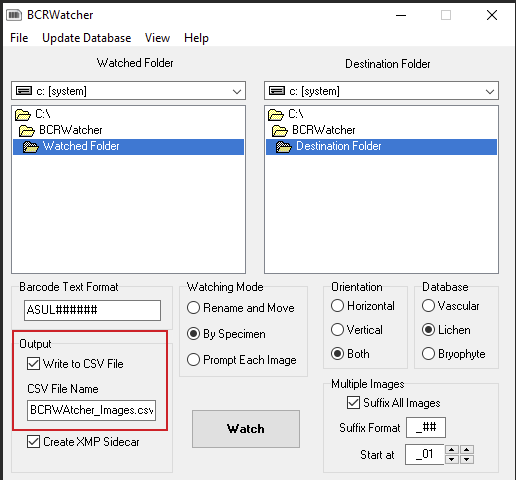Click the BCRWatcher folder icon under Destination Folder

[x=280, y=131]
